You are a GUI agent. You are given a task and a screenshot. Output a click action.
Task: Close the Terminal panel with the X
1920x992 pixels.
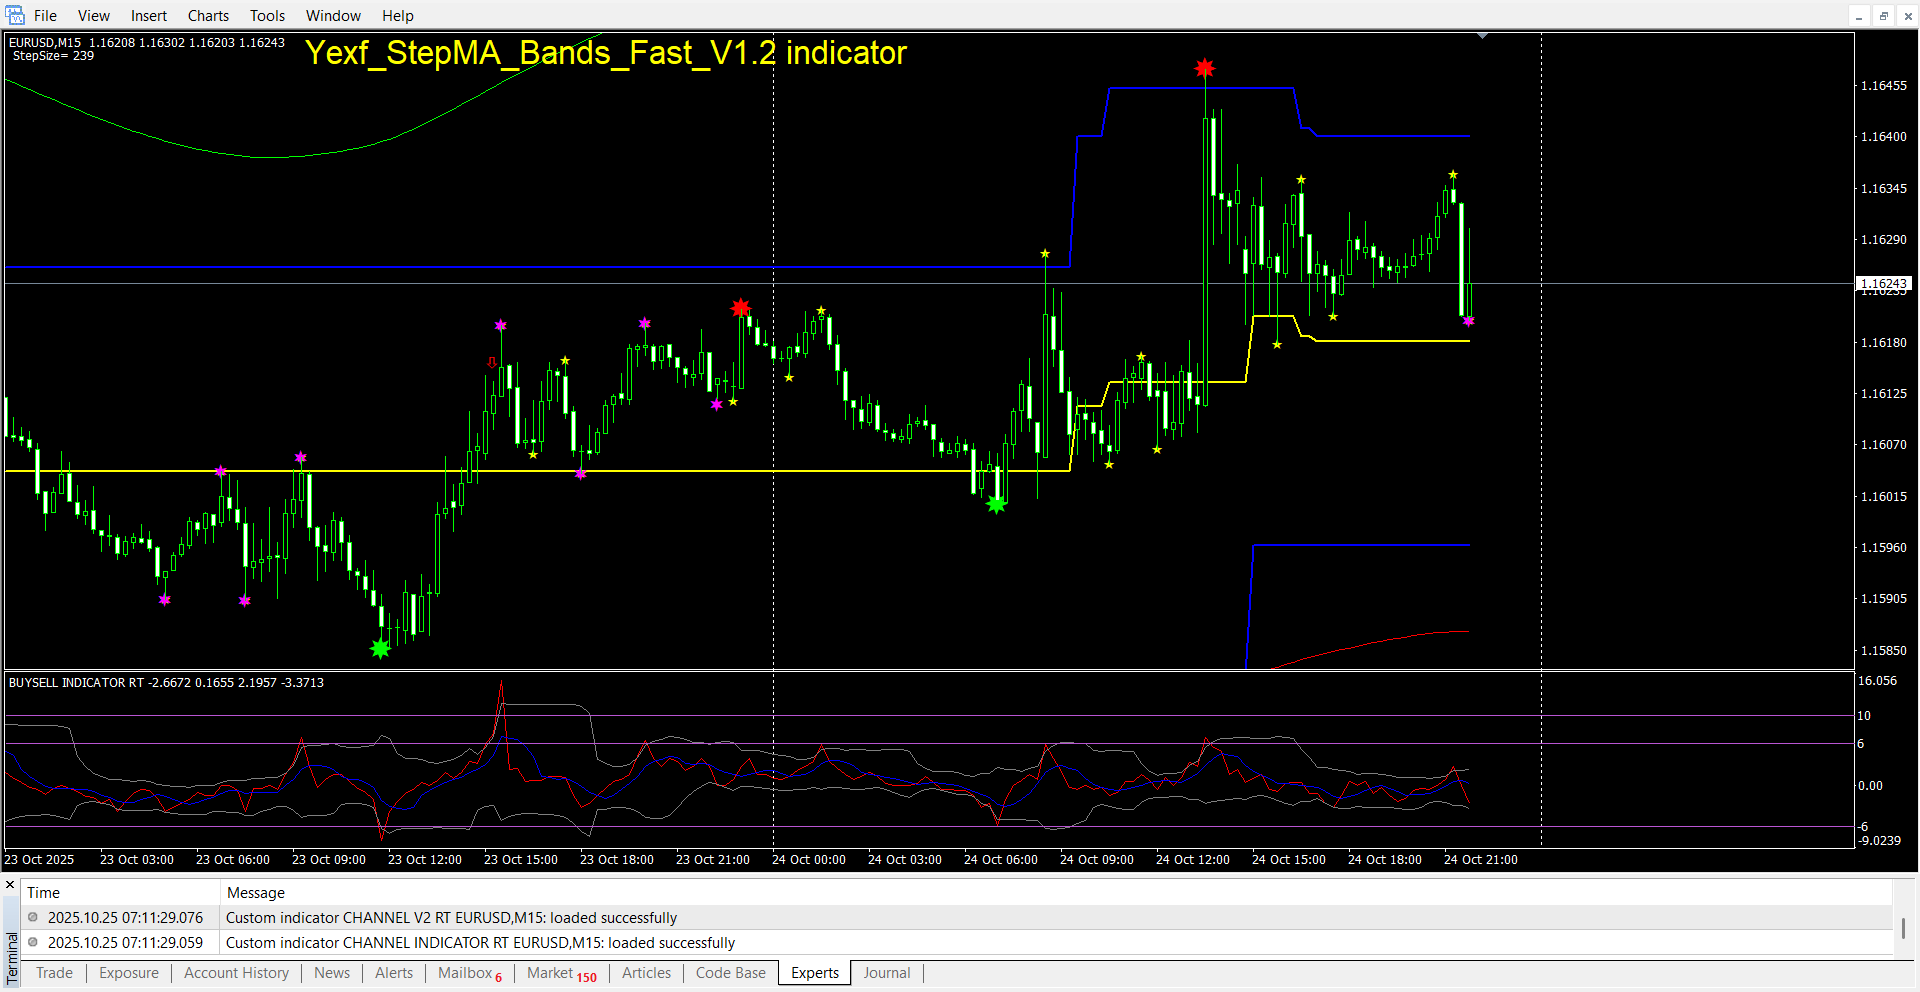click(10, 885)
